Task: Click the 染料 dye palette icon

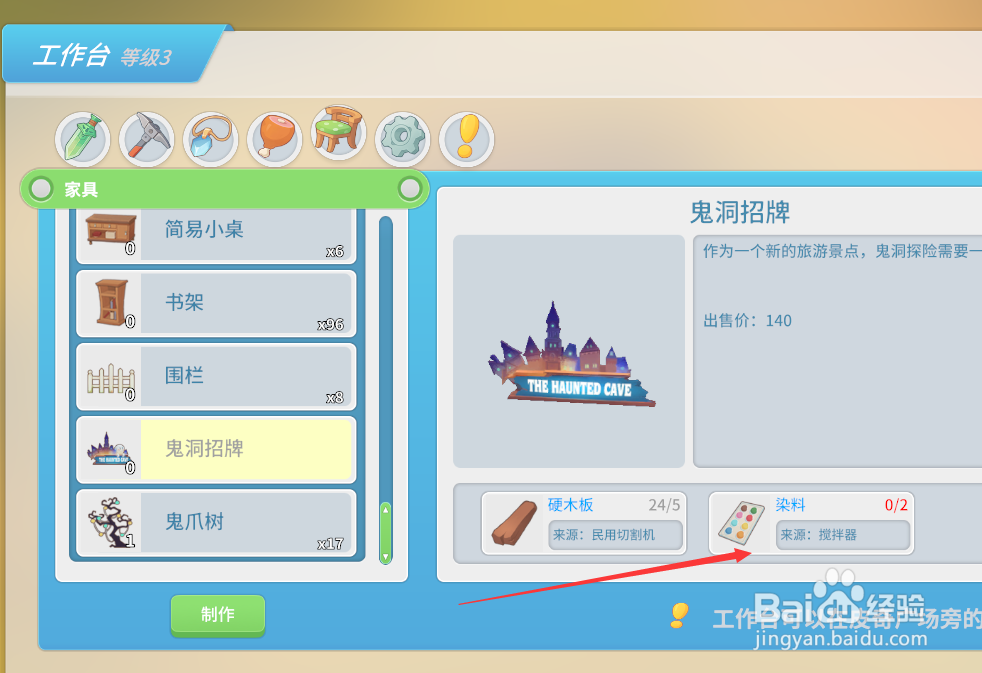Action: click(742, 523)
